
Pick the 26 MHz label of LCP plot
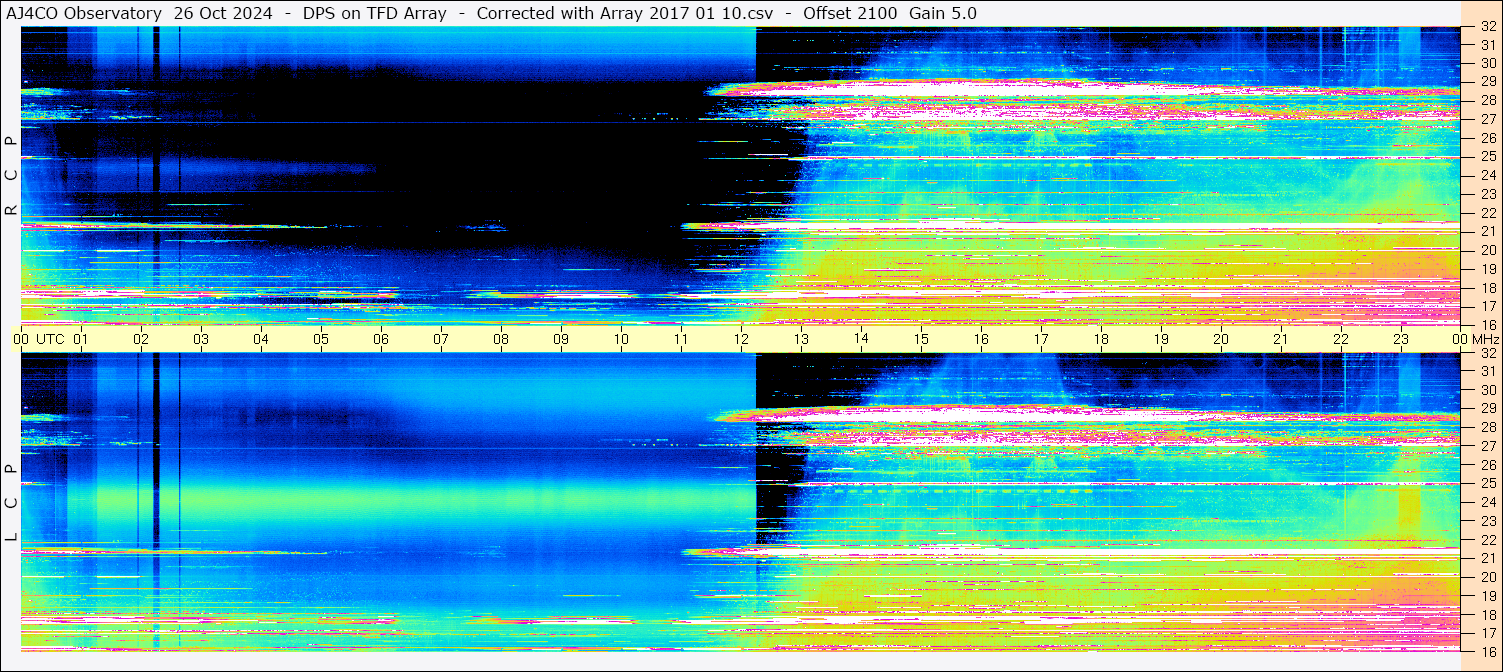[x=1487, y=465]
